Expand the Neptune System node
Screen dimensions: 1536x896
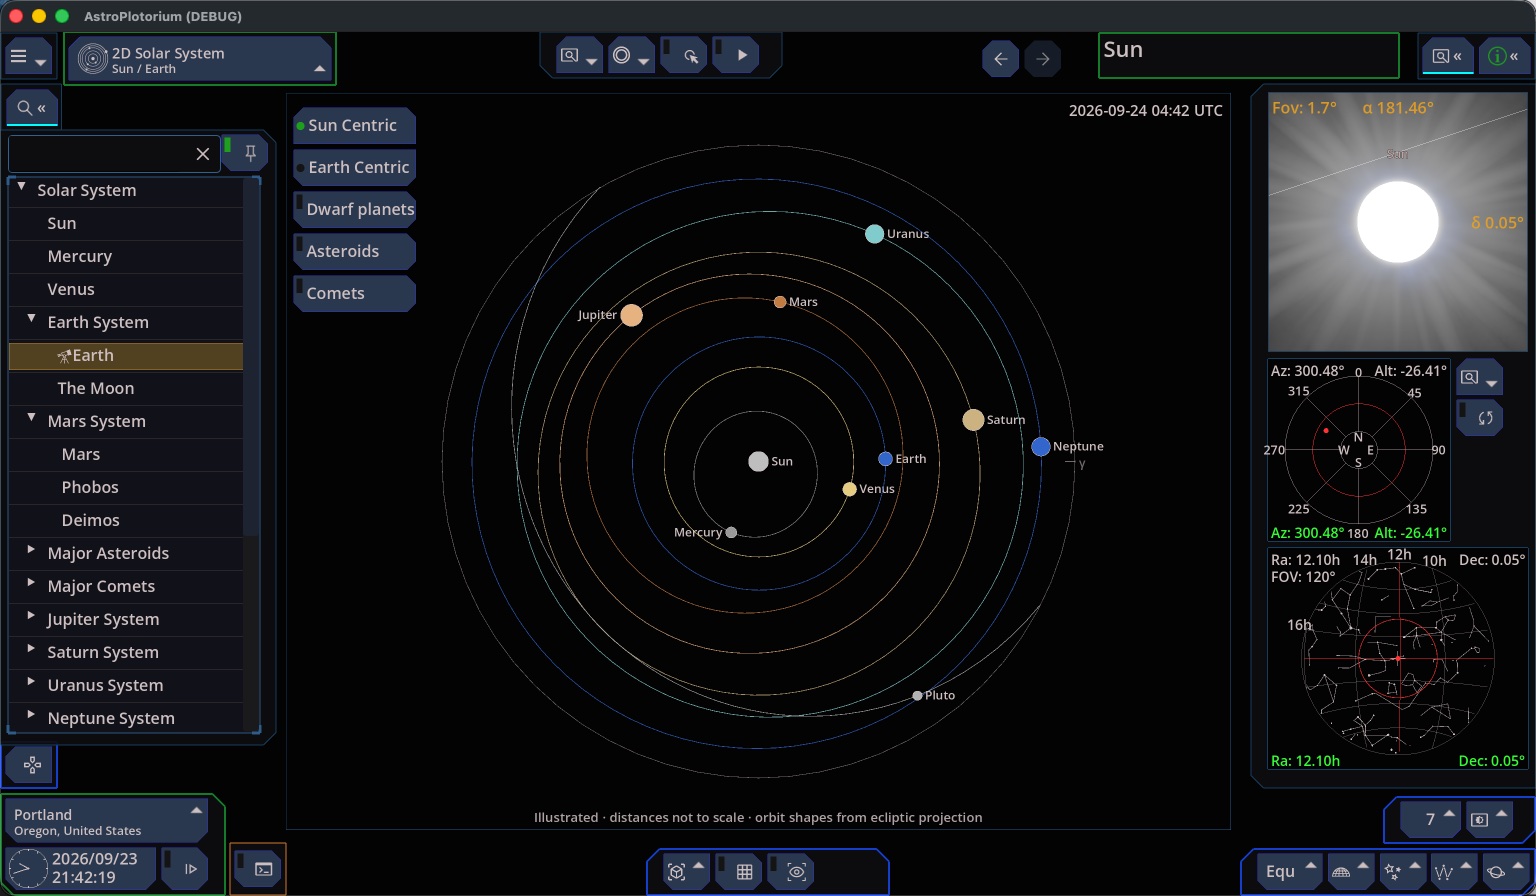[x=31, y=716]
